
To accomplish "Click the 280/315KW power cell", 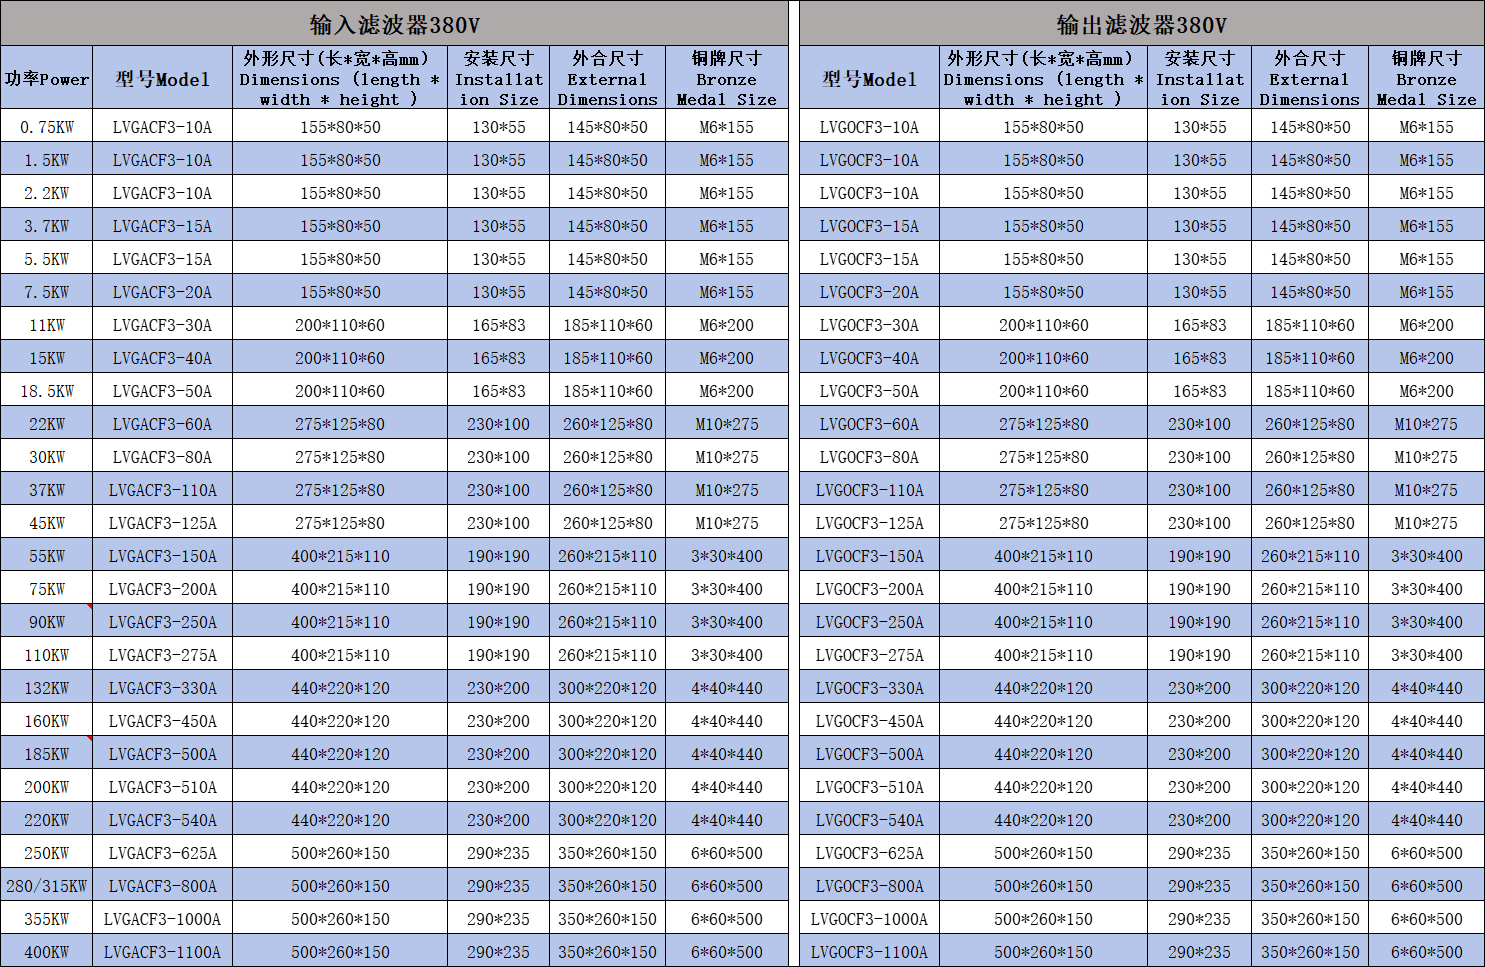I will point(46,886).
